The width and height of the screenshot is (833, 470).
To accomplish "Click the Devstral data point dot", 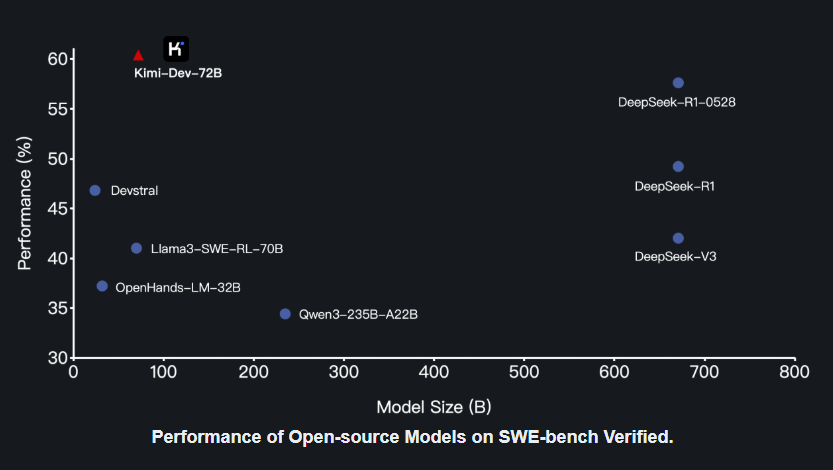I will 95,190.
